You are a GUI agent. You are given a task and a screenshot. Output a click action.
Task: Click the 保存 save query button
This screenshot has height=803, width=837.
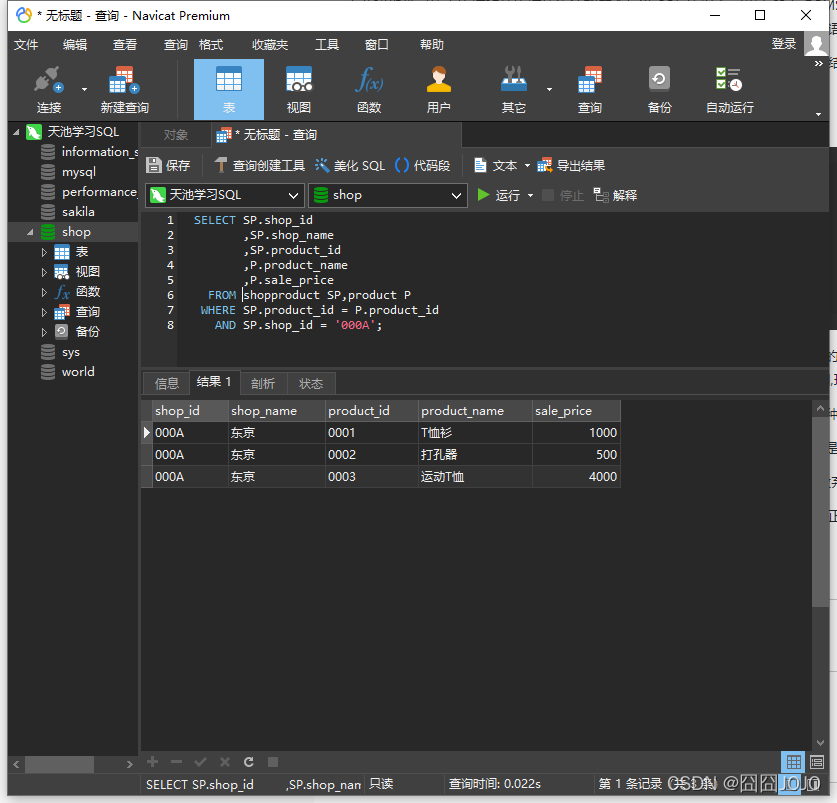tap(168, 166)
